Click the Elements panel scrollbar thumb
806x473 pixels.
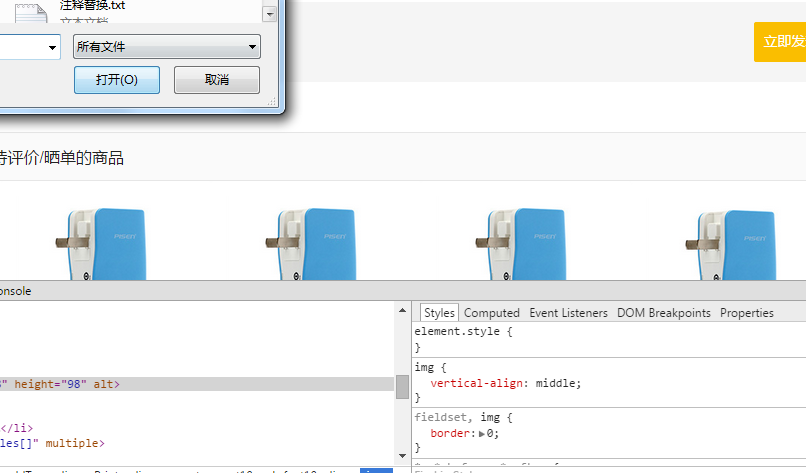coord(402,386)
